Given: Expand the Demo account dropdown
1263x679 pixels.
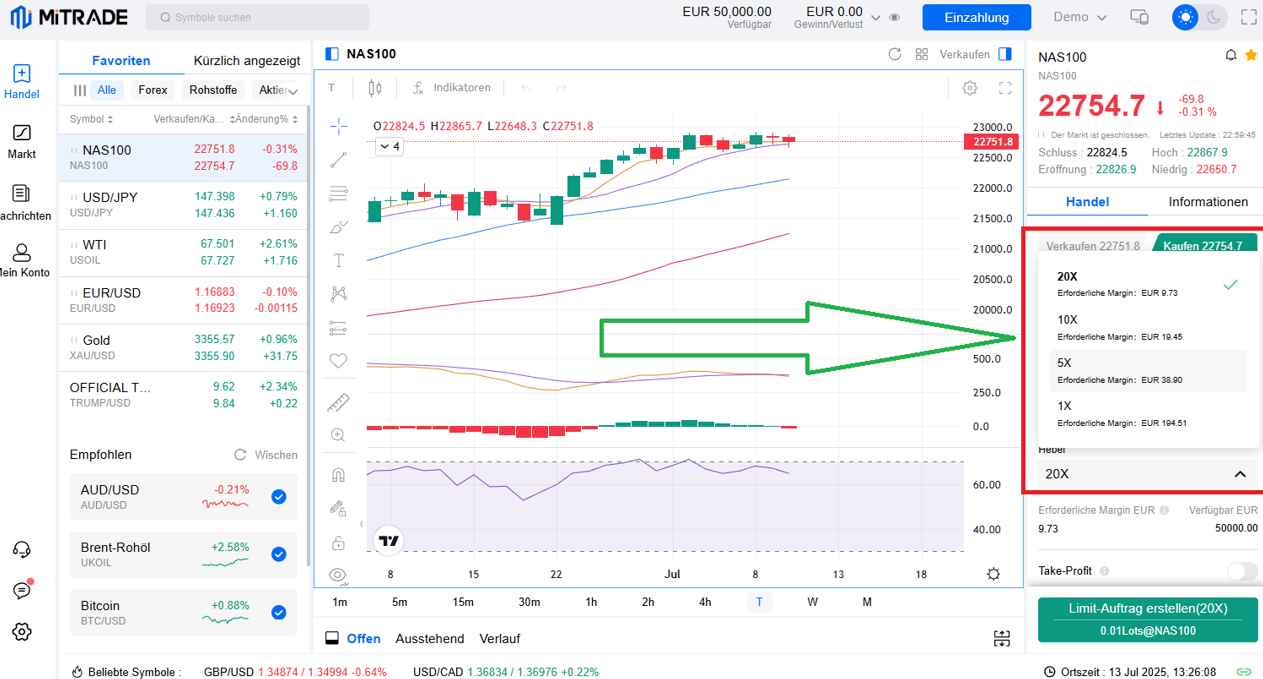Looking at the screenshot, I should tap(1080, 17).
